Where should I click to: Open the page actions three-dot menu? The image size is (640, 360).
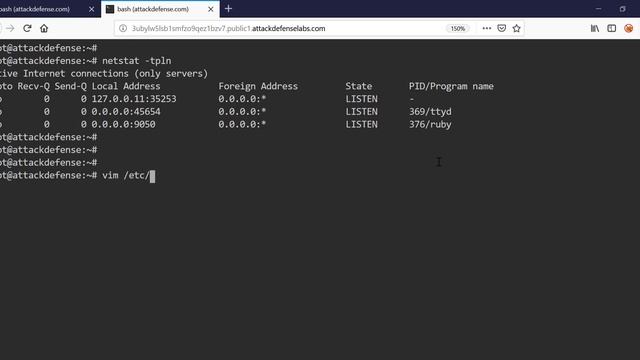[487, 28]
